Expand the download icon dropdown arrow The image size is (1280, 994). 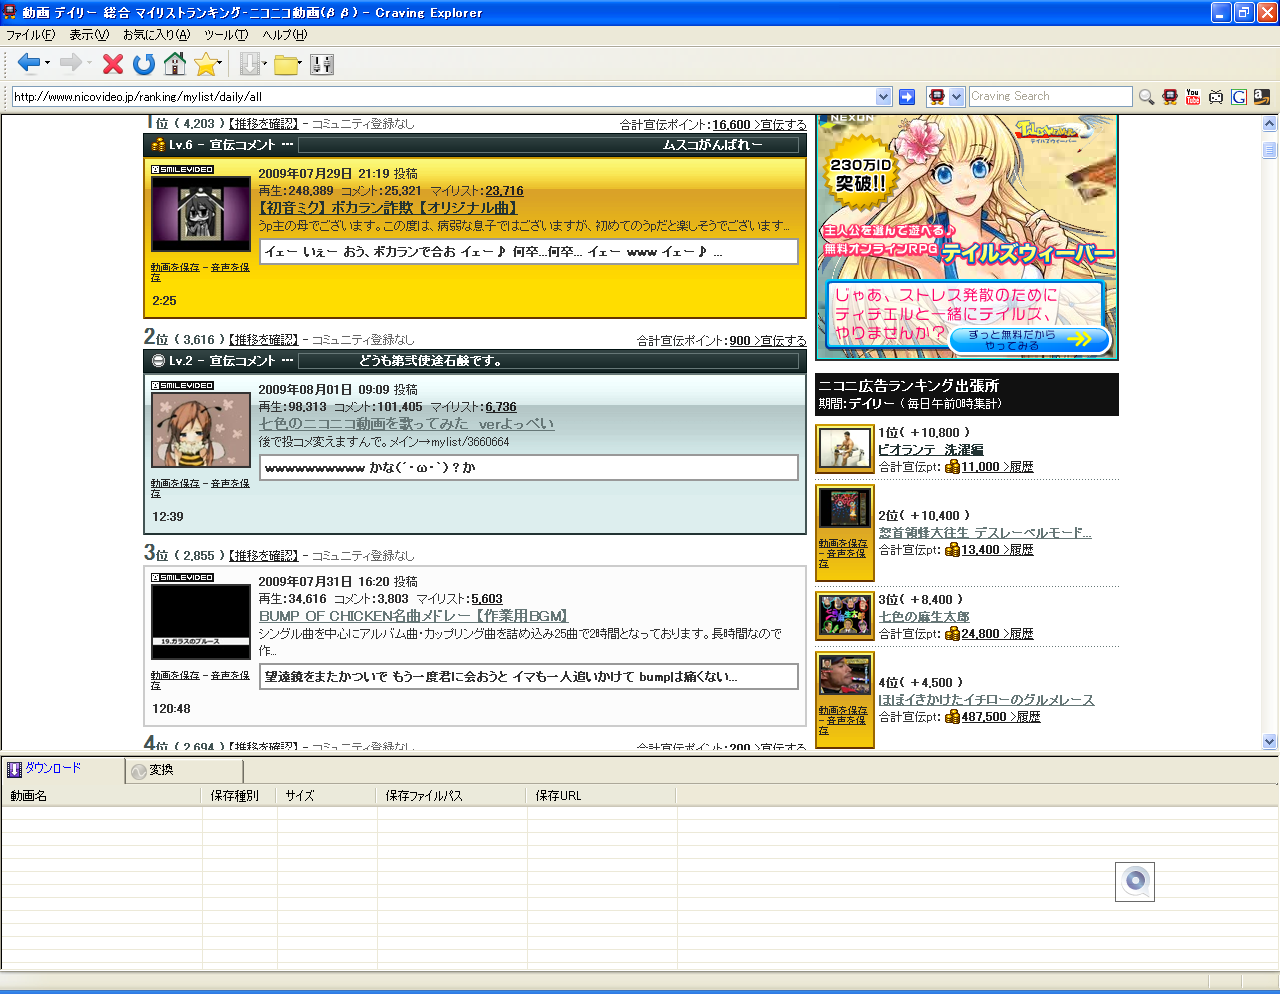coord(265,64)
